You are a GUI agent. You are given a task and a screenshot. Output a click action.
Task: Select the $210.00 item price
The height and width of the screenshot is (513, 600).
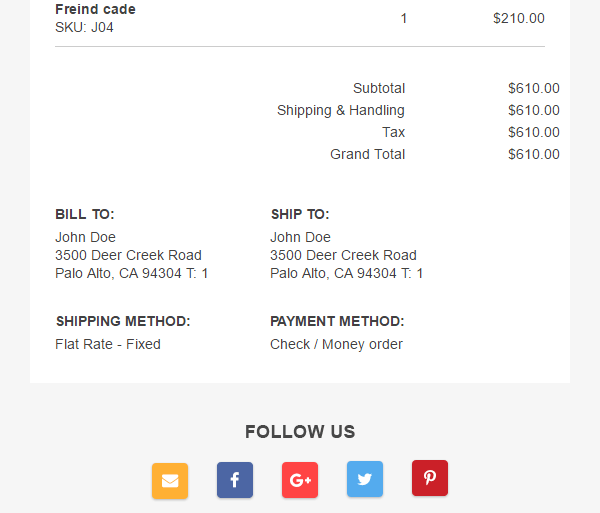[x=519, y=18]
